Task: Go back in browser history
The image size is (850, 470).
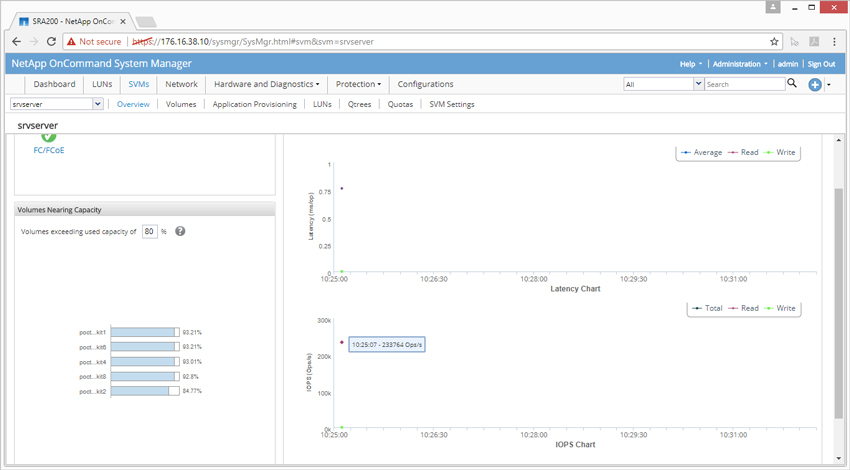Action: 16,42
